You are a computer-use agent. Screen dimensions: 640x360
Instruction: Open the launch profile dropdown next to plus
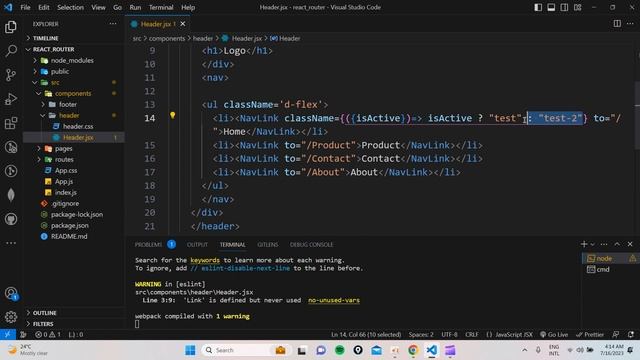point(593,244)
